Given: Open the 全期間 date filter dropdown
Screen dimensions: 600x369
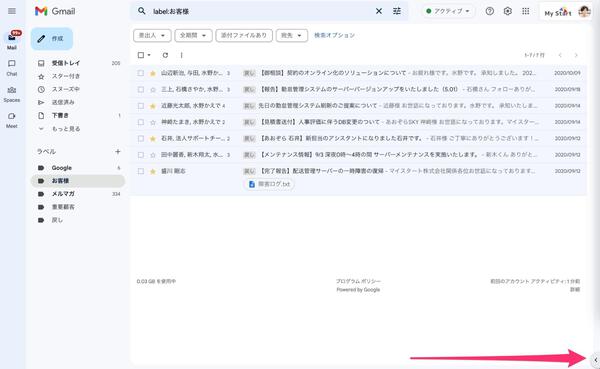Looking at the screenshot, I should click(193, 35).
